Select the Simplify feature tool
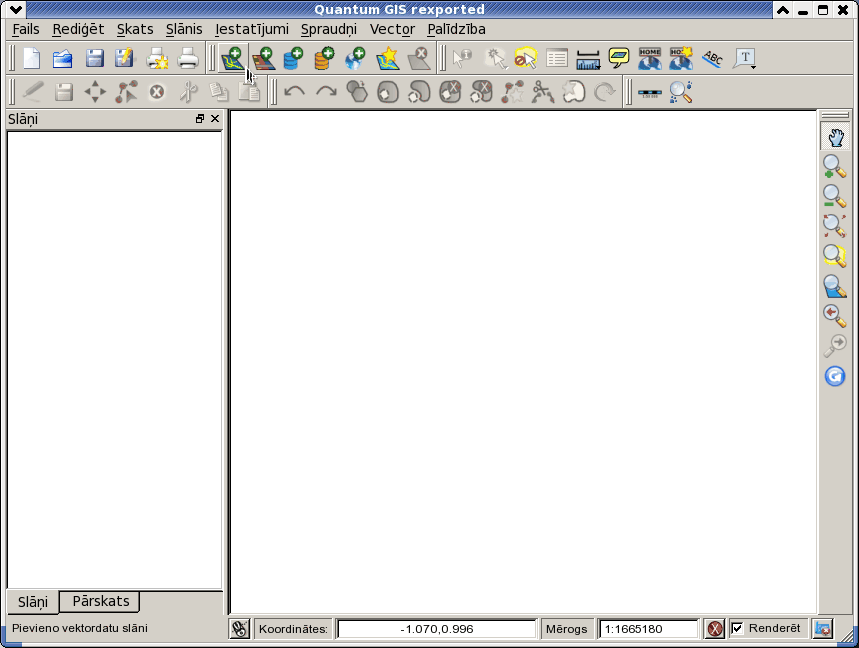 357,91
